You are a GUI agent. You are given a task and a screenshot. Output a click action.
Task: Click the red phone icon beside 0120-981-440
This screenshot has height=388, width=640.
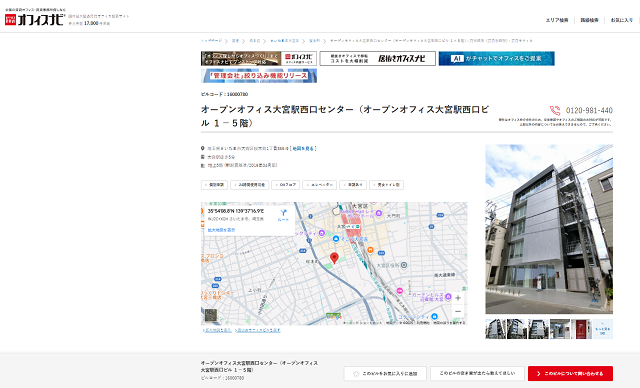coord(555,110)
